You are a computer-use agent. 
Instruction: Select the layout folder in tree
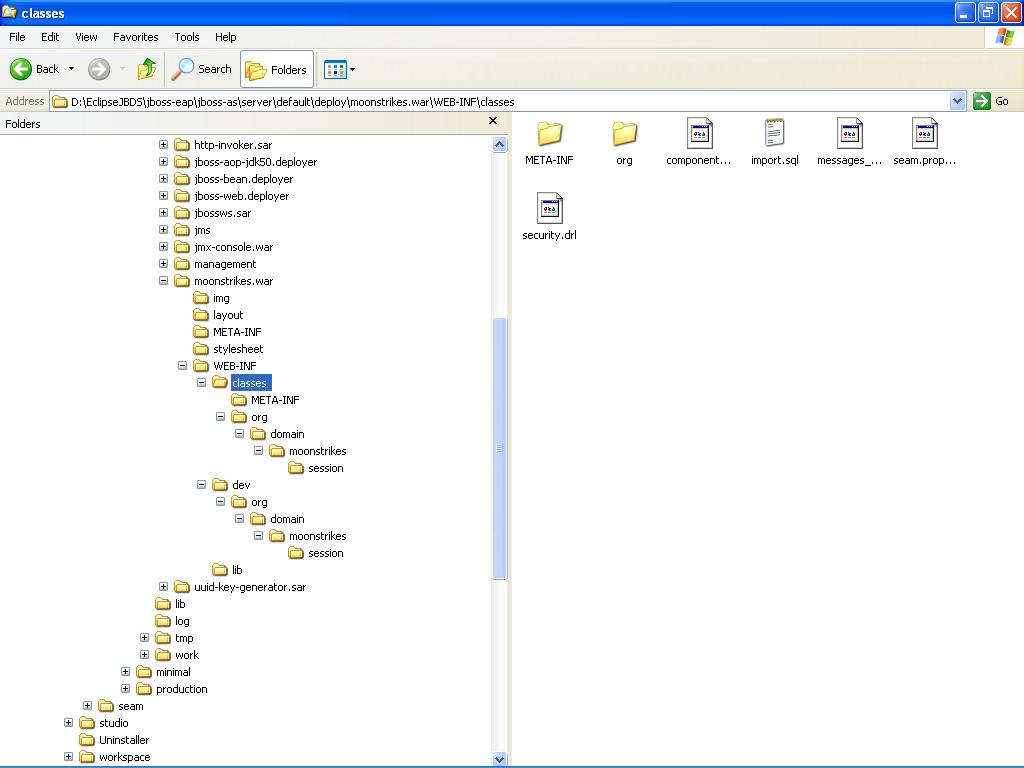(227, 315)
